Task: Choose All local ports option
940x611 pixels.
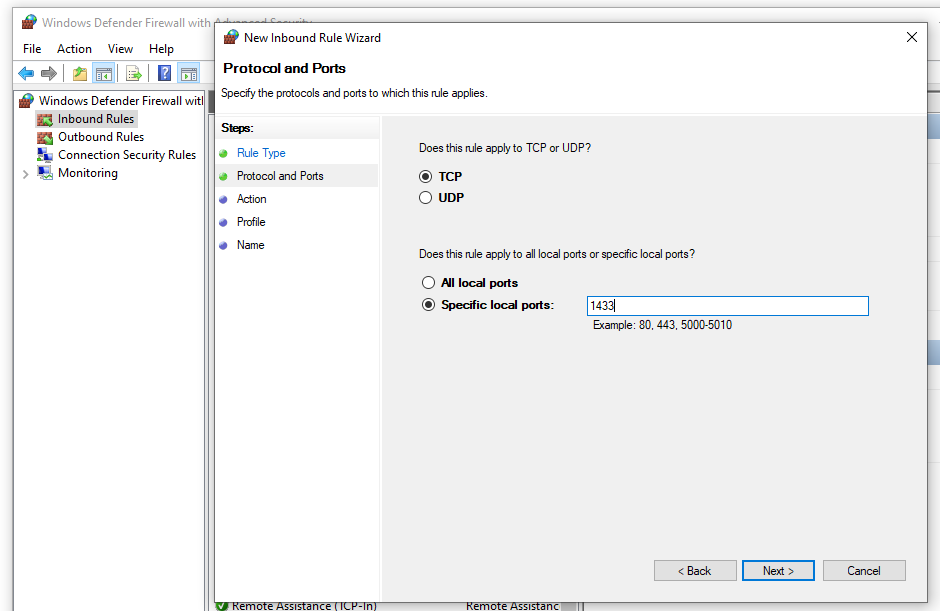Action: tap(428, 282)
